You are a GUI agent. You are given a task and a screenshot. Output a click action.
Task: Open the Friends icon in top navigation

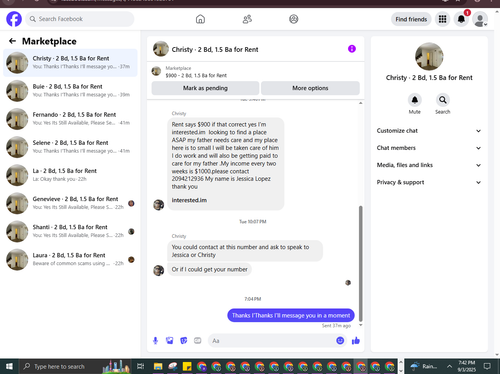247,19
